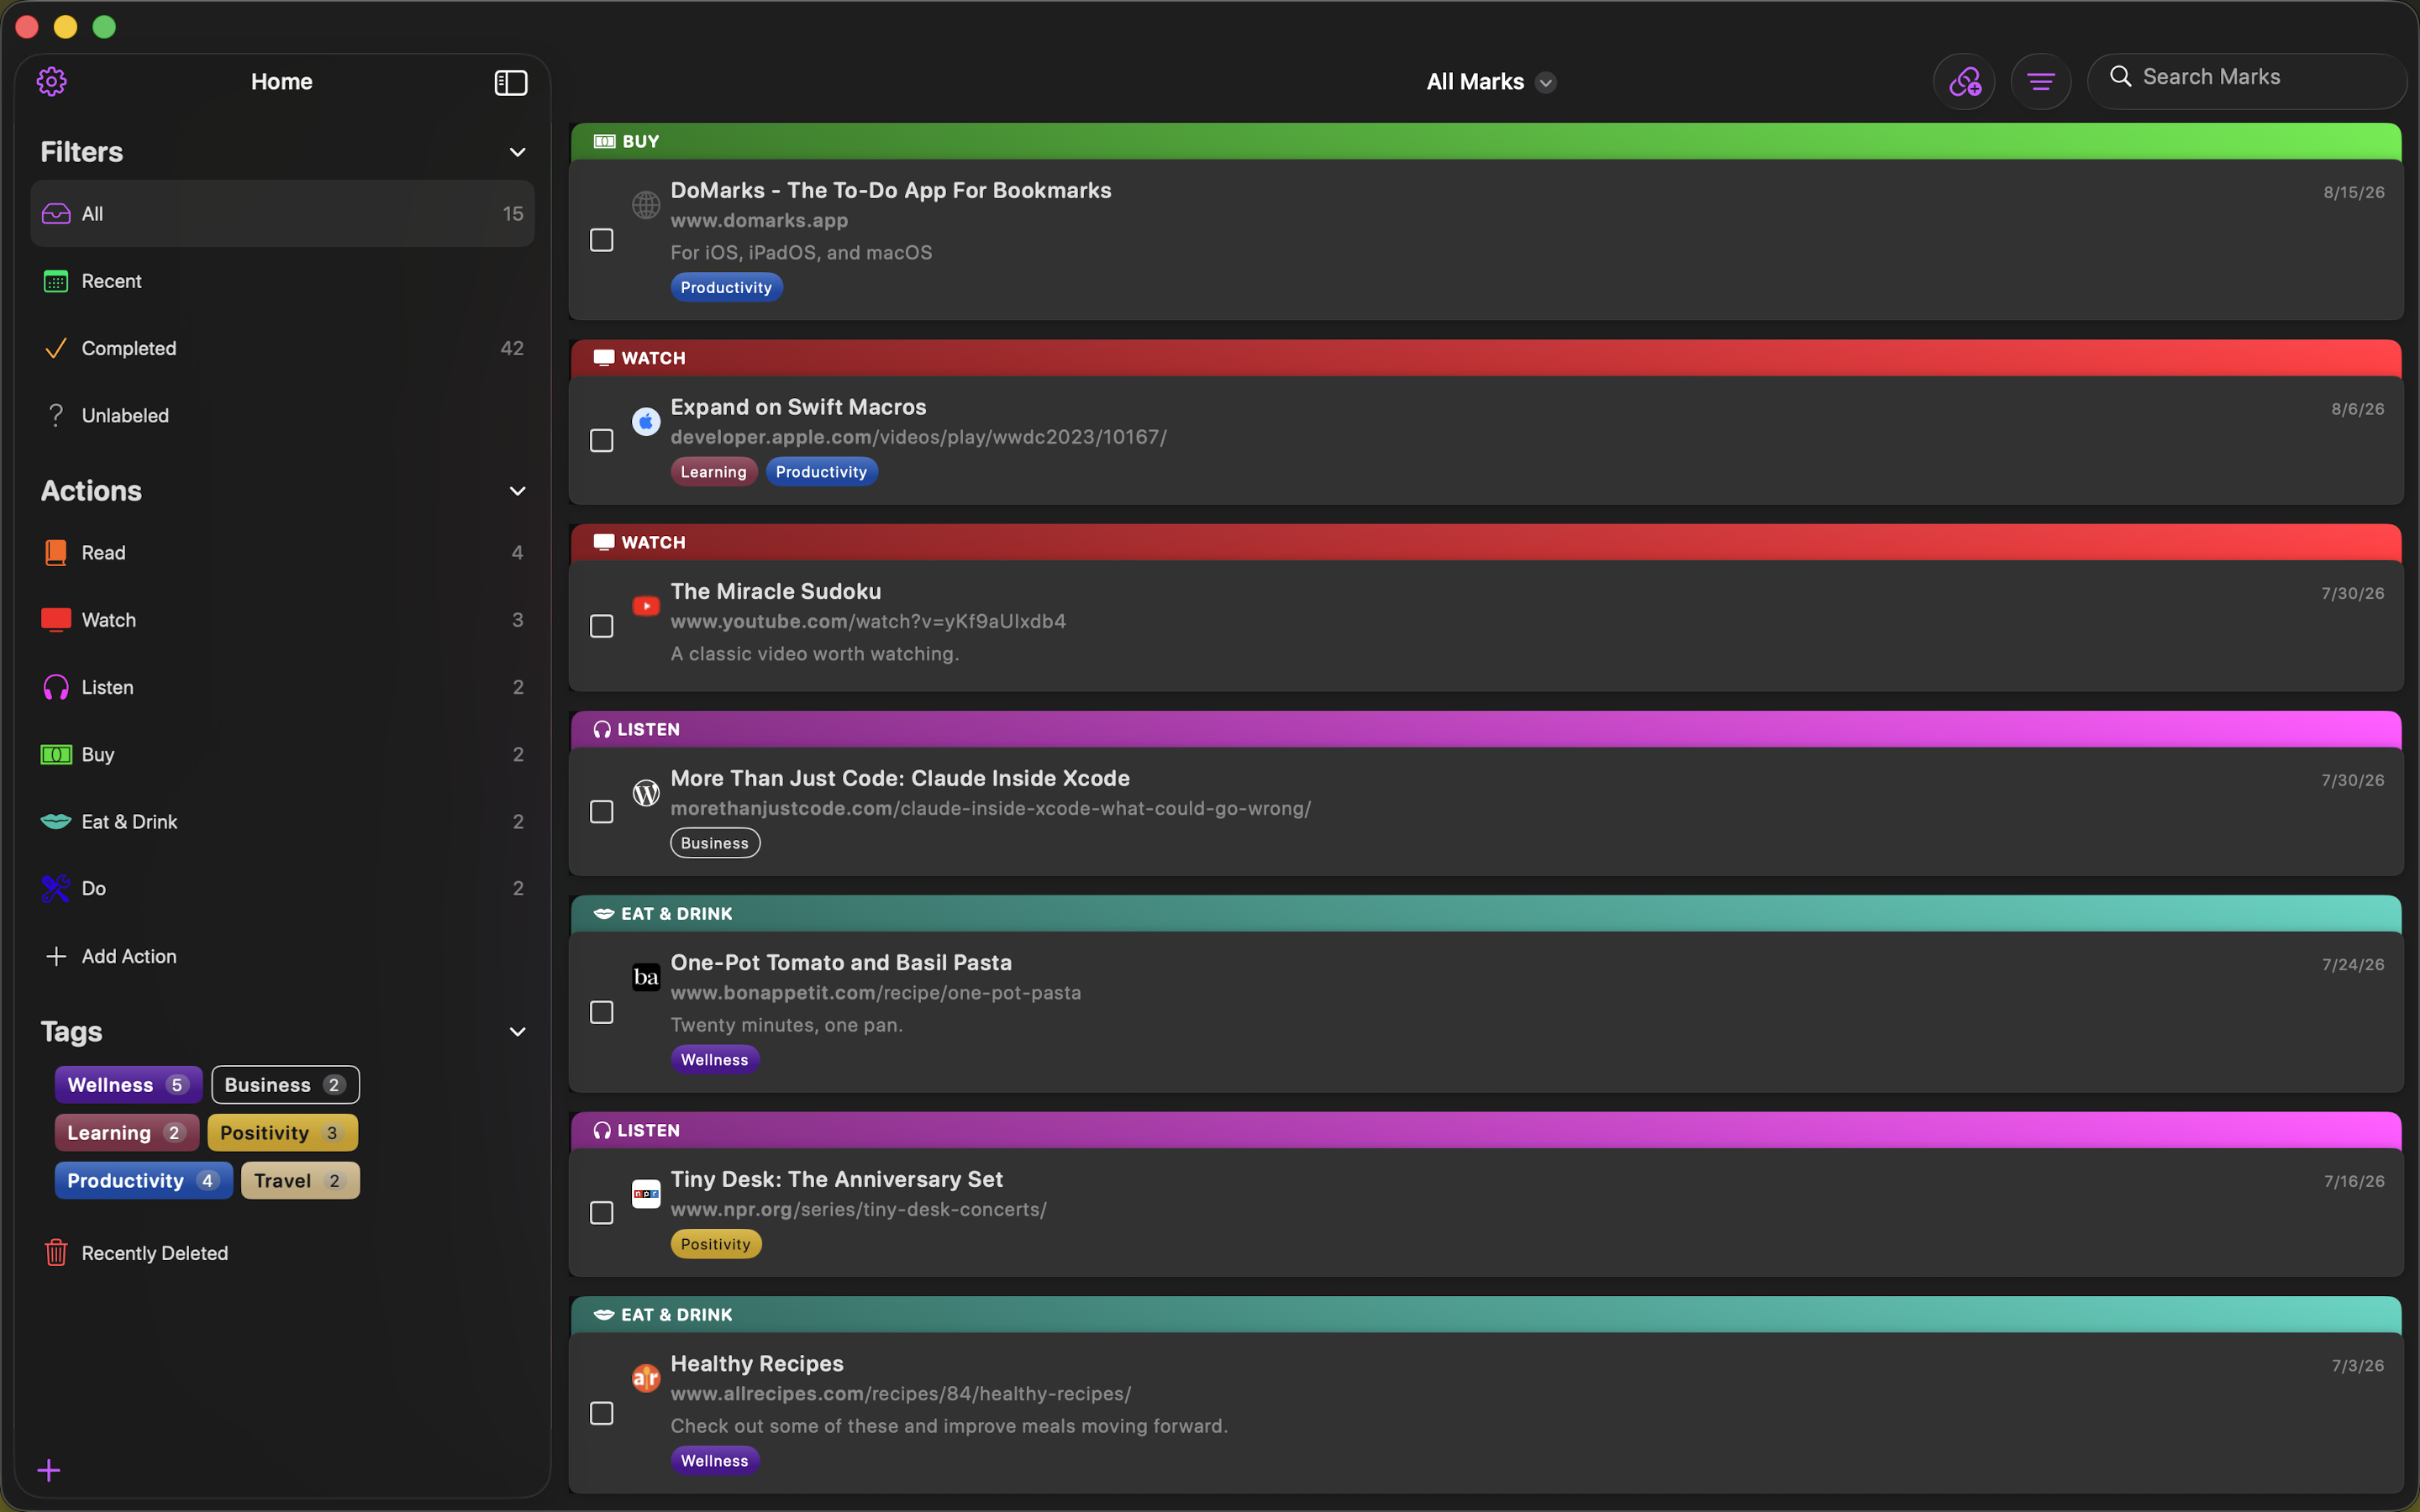Open the Recent filter
Viewport: 2420px width, 1512px height.
pyautogui.click(x=283, y=281)
